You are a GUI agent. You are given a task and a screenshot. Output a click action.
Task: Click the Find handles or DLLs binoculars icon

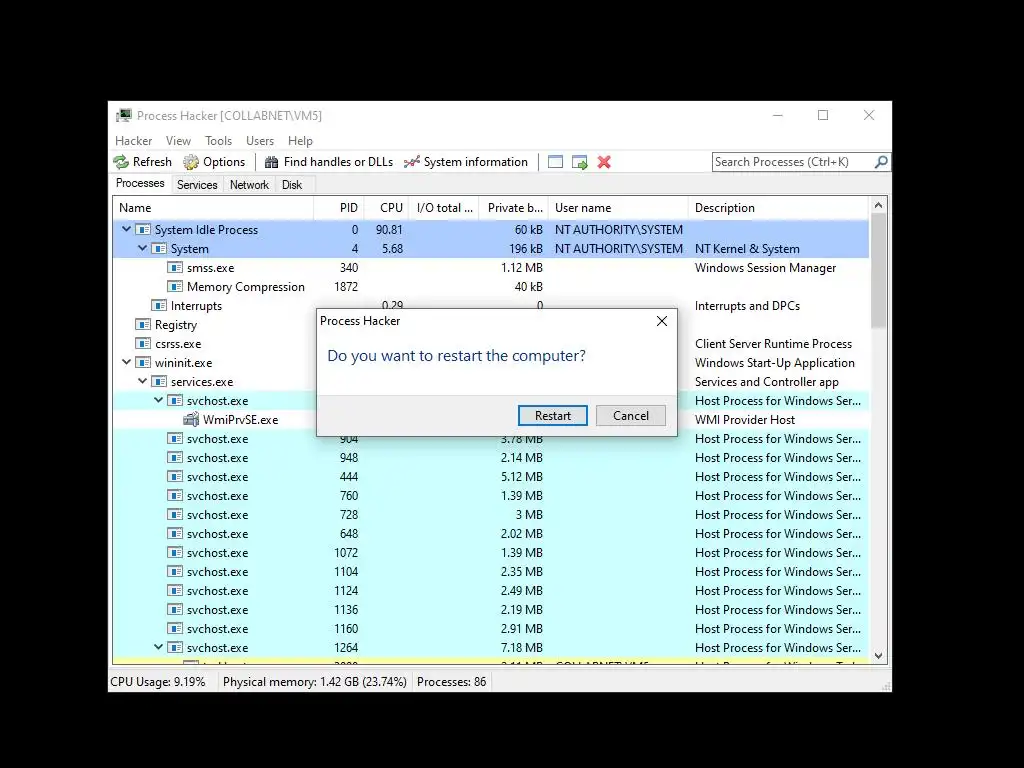click(x=272, y=162)
